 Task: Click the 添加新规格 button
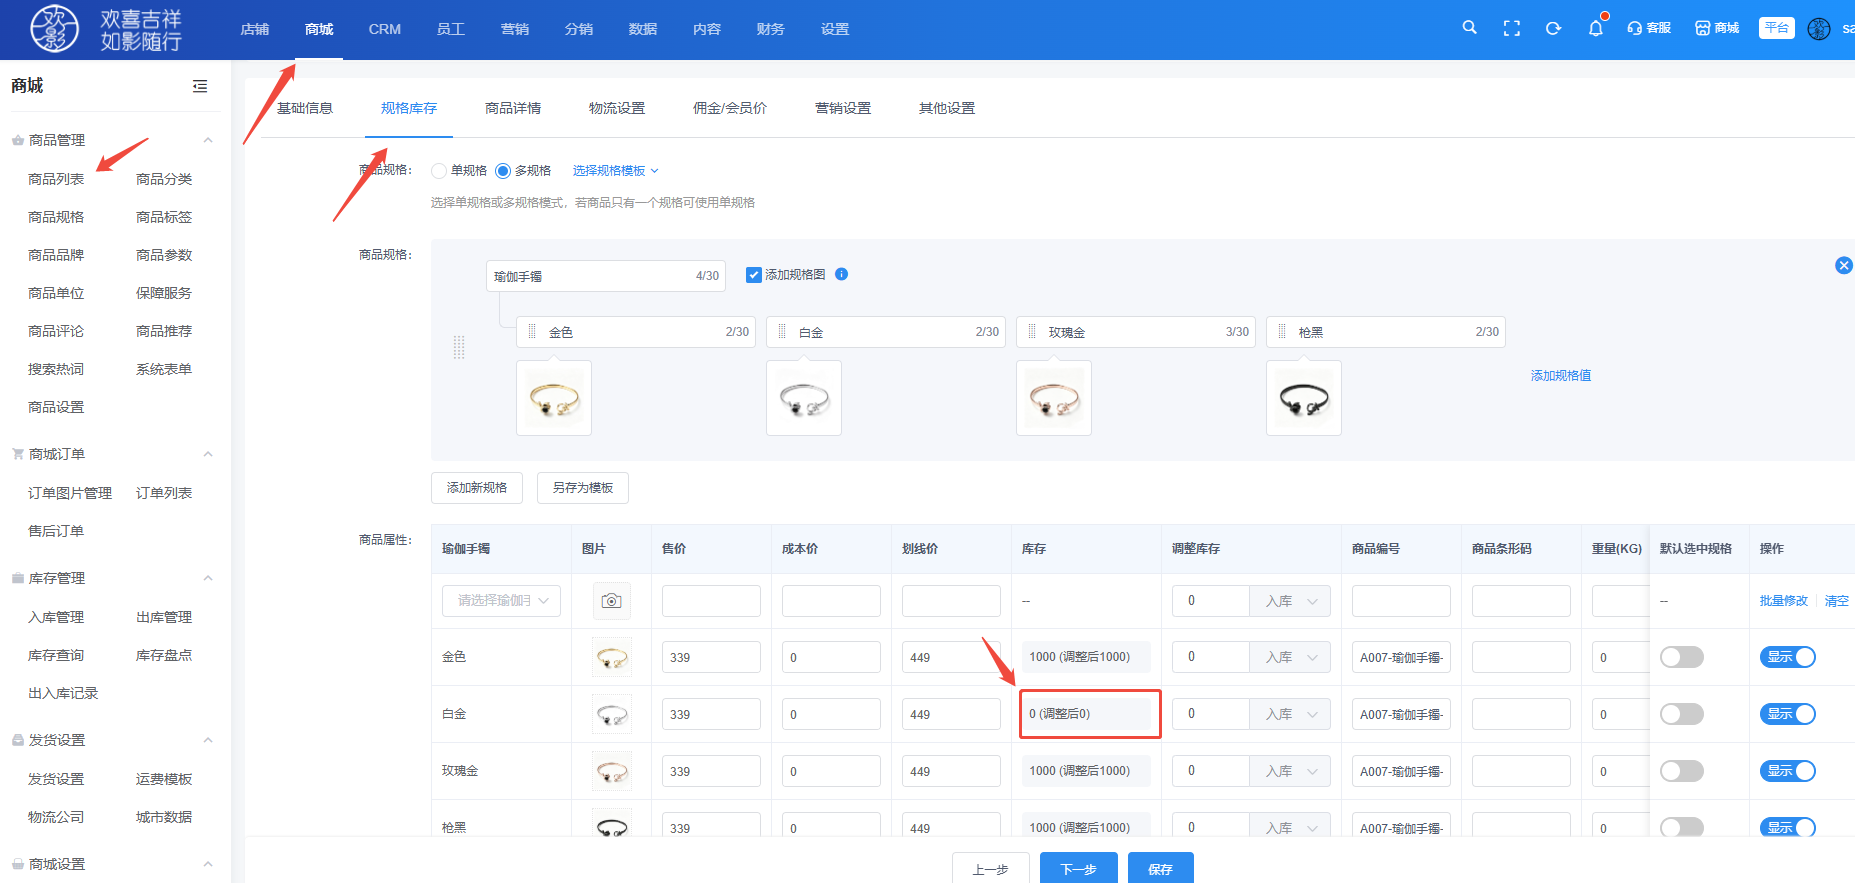coord(477,488)
